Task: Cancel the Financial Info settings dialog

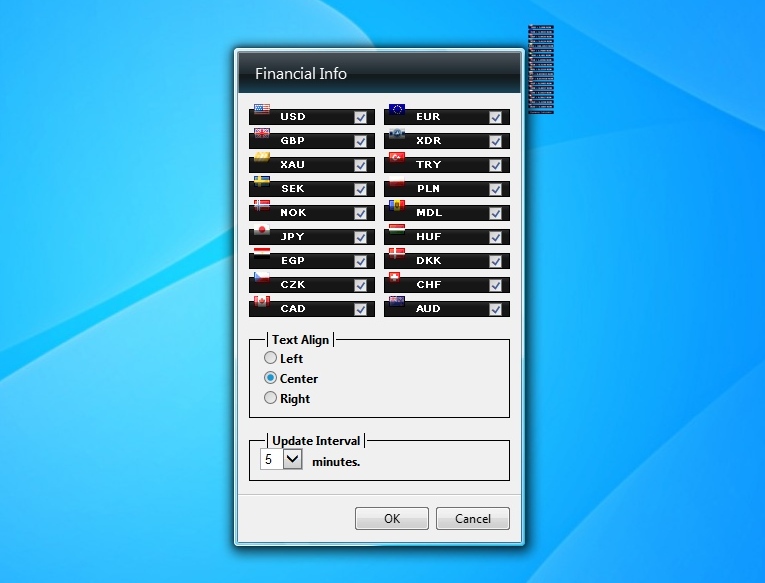Action: pyautogui.click(x=473, y=518)
